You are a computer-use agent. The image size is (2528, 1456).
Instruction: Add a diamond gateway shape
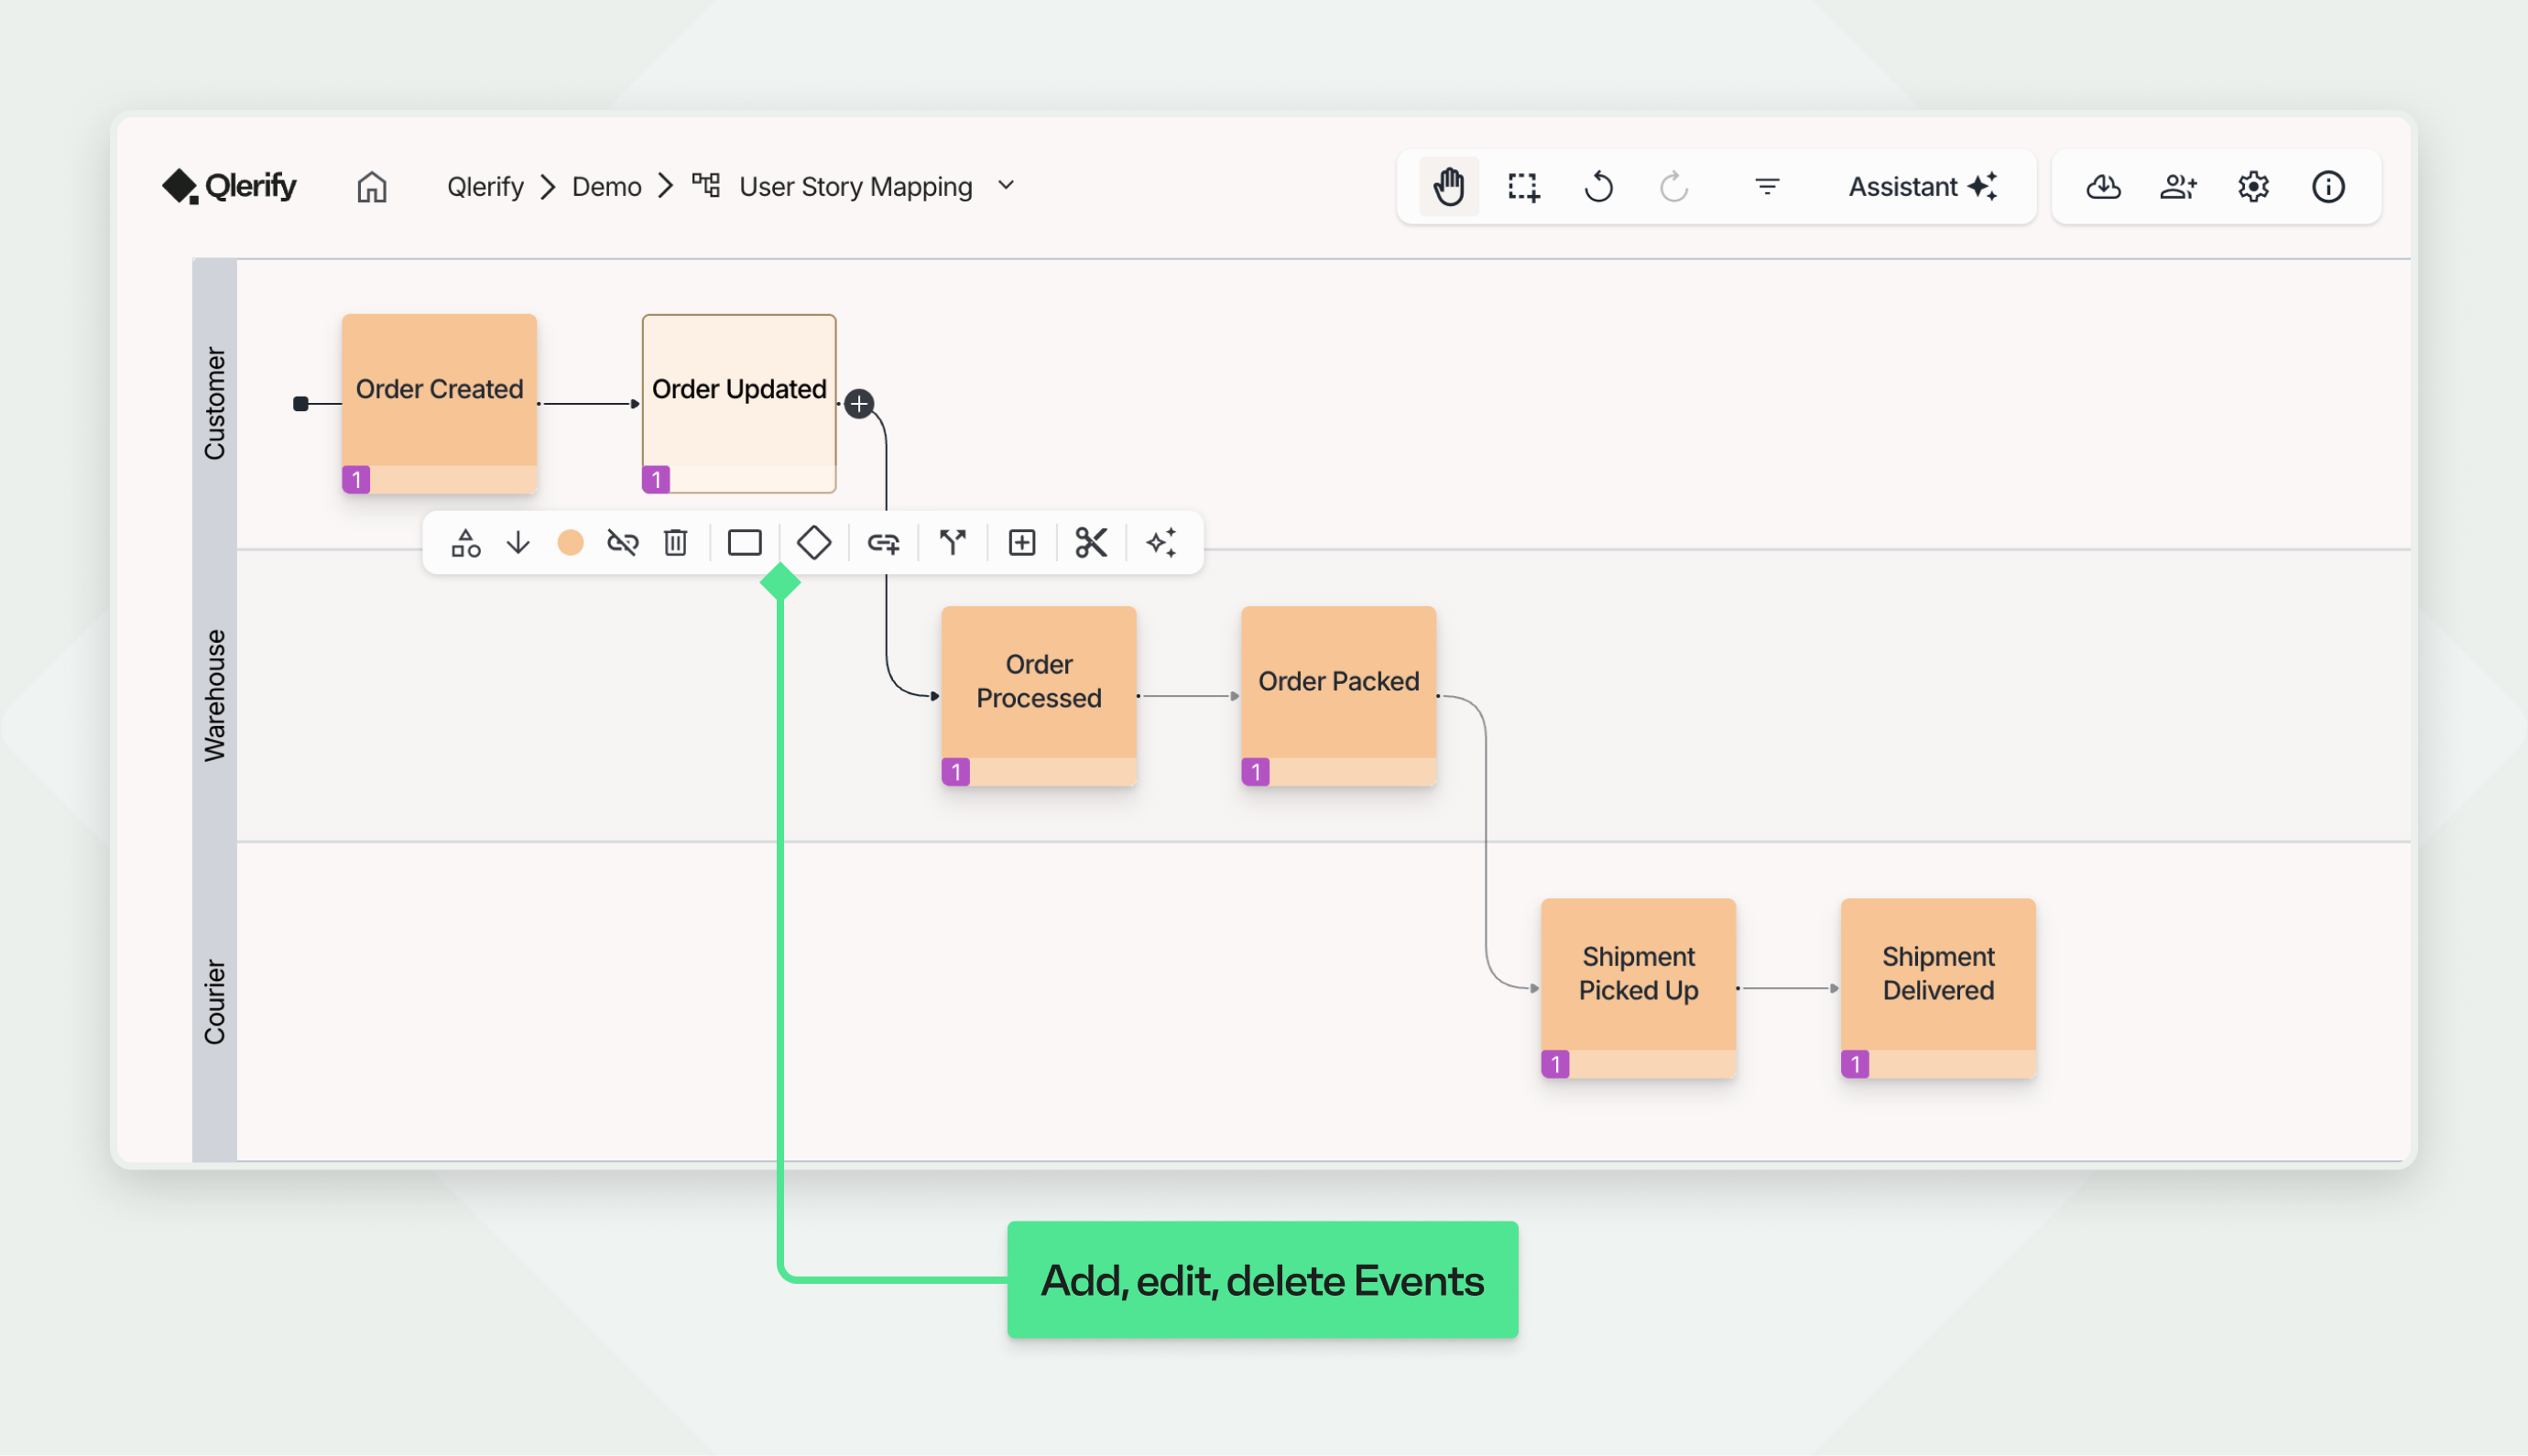coord(814,543)
